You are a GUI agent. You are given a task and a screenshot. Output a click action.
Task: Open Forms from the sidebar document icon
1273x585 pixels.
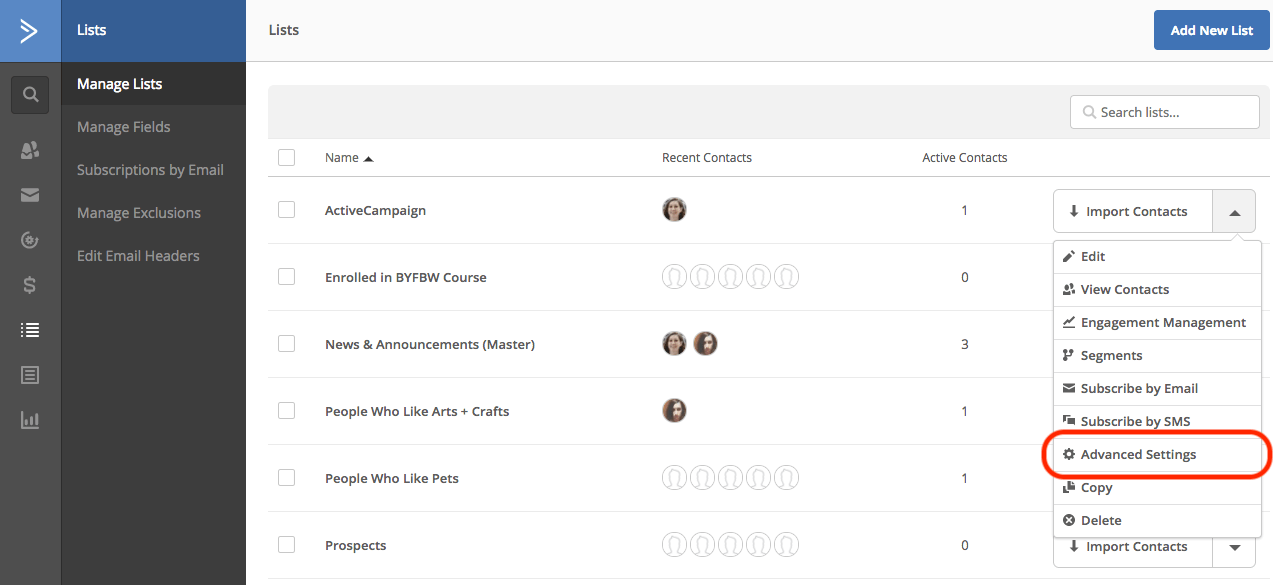click(x=30, y=375)
